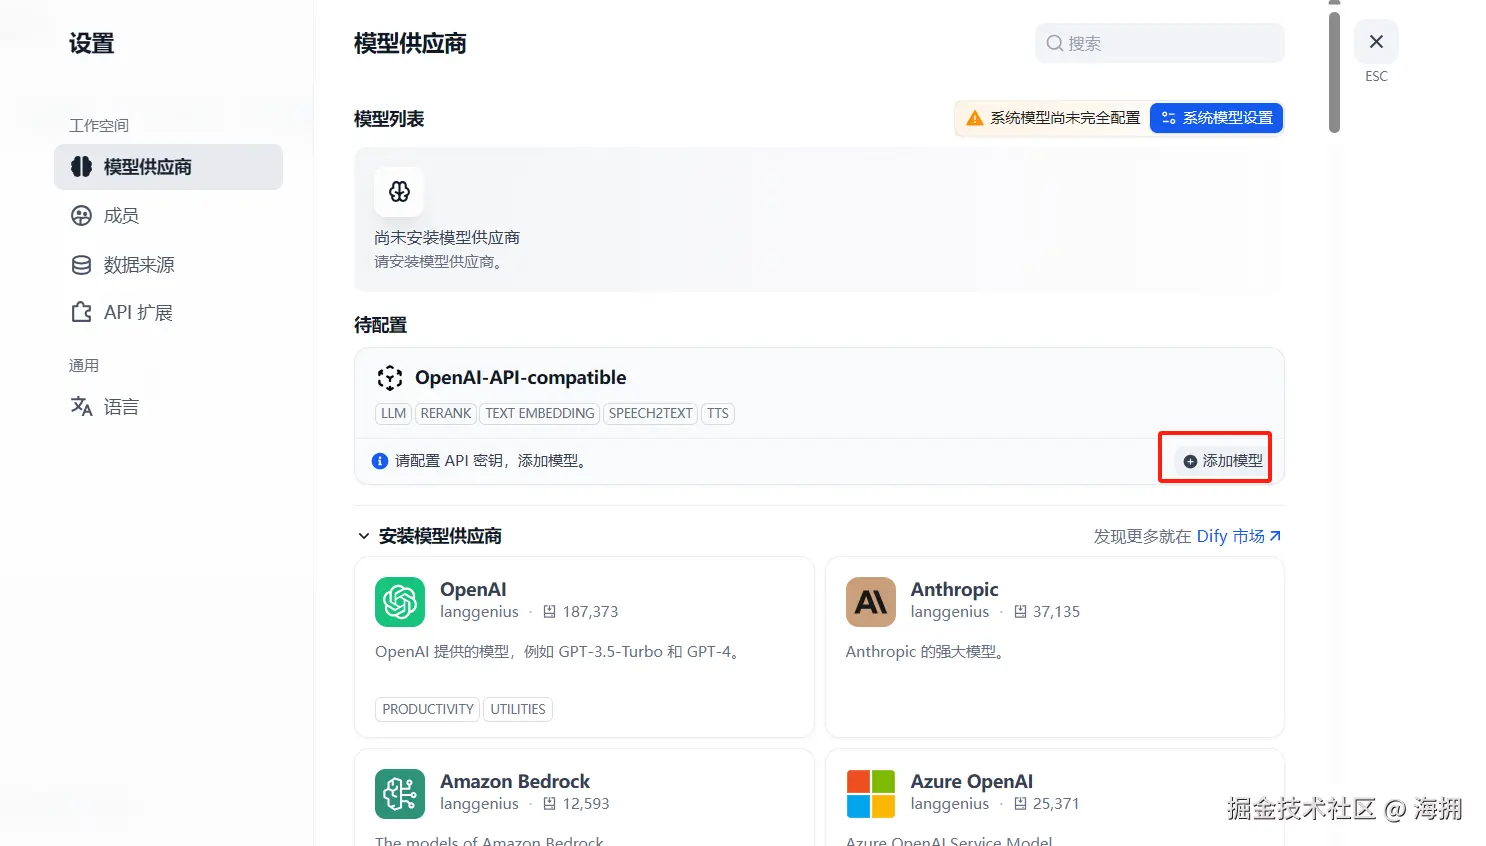Switch to the 工作空间 section
1486x846 pixels.
(98, 124)
